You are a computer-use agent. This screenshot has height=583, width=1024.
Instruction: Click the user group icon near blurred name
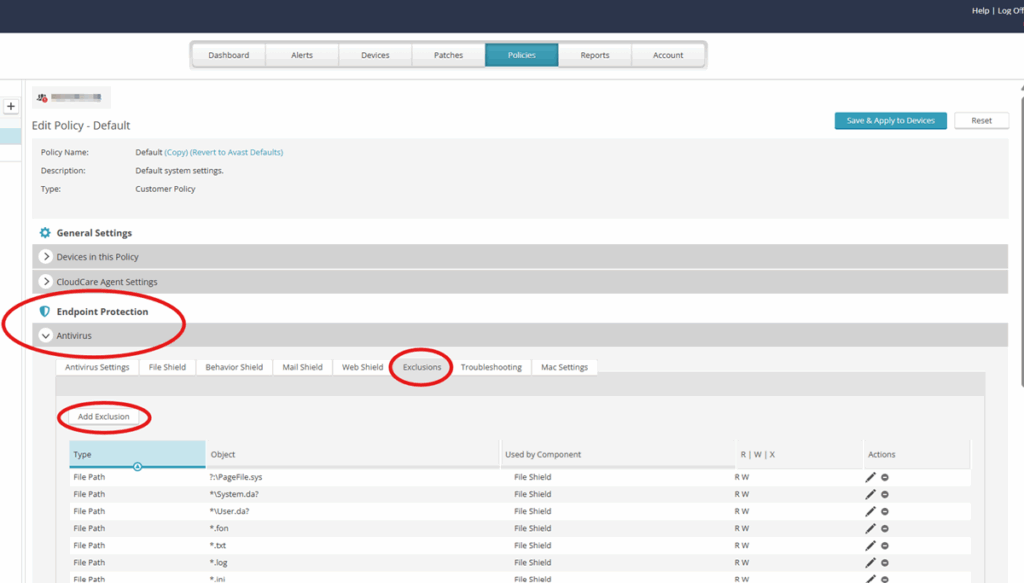(42, 97)
